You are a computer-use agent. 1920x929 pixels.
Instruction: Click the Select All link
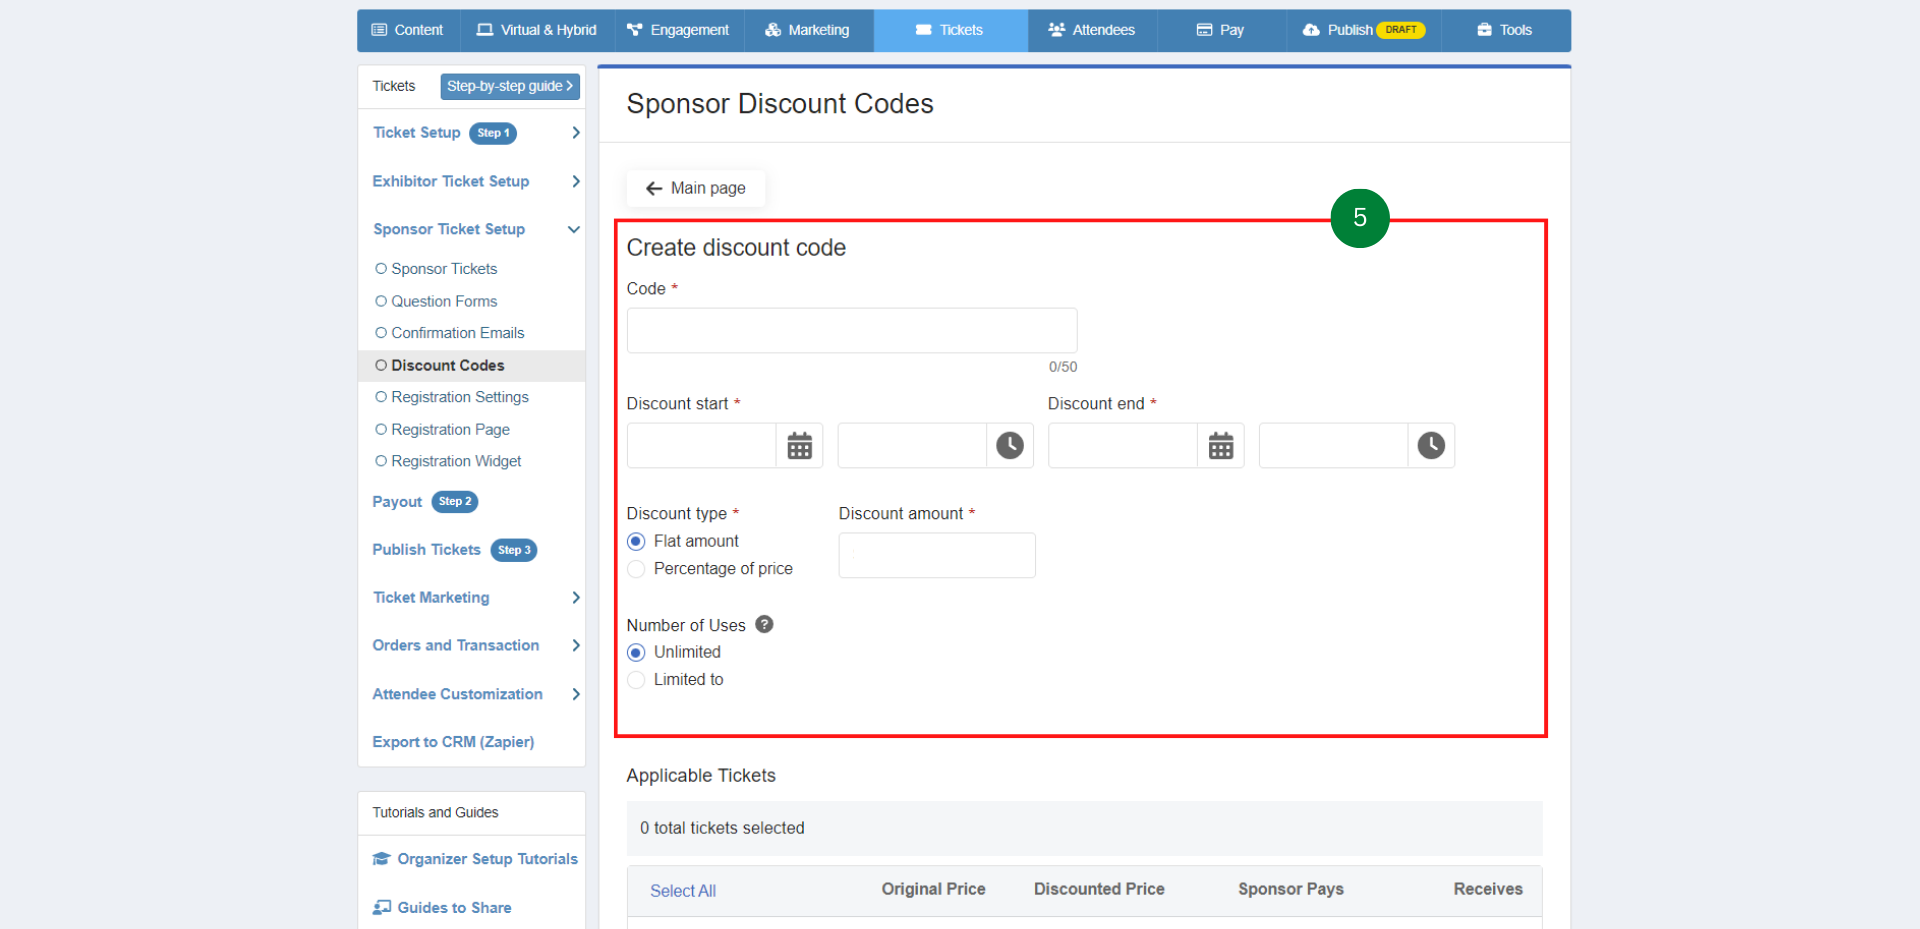click(683, 891)
